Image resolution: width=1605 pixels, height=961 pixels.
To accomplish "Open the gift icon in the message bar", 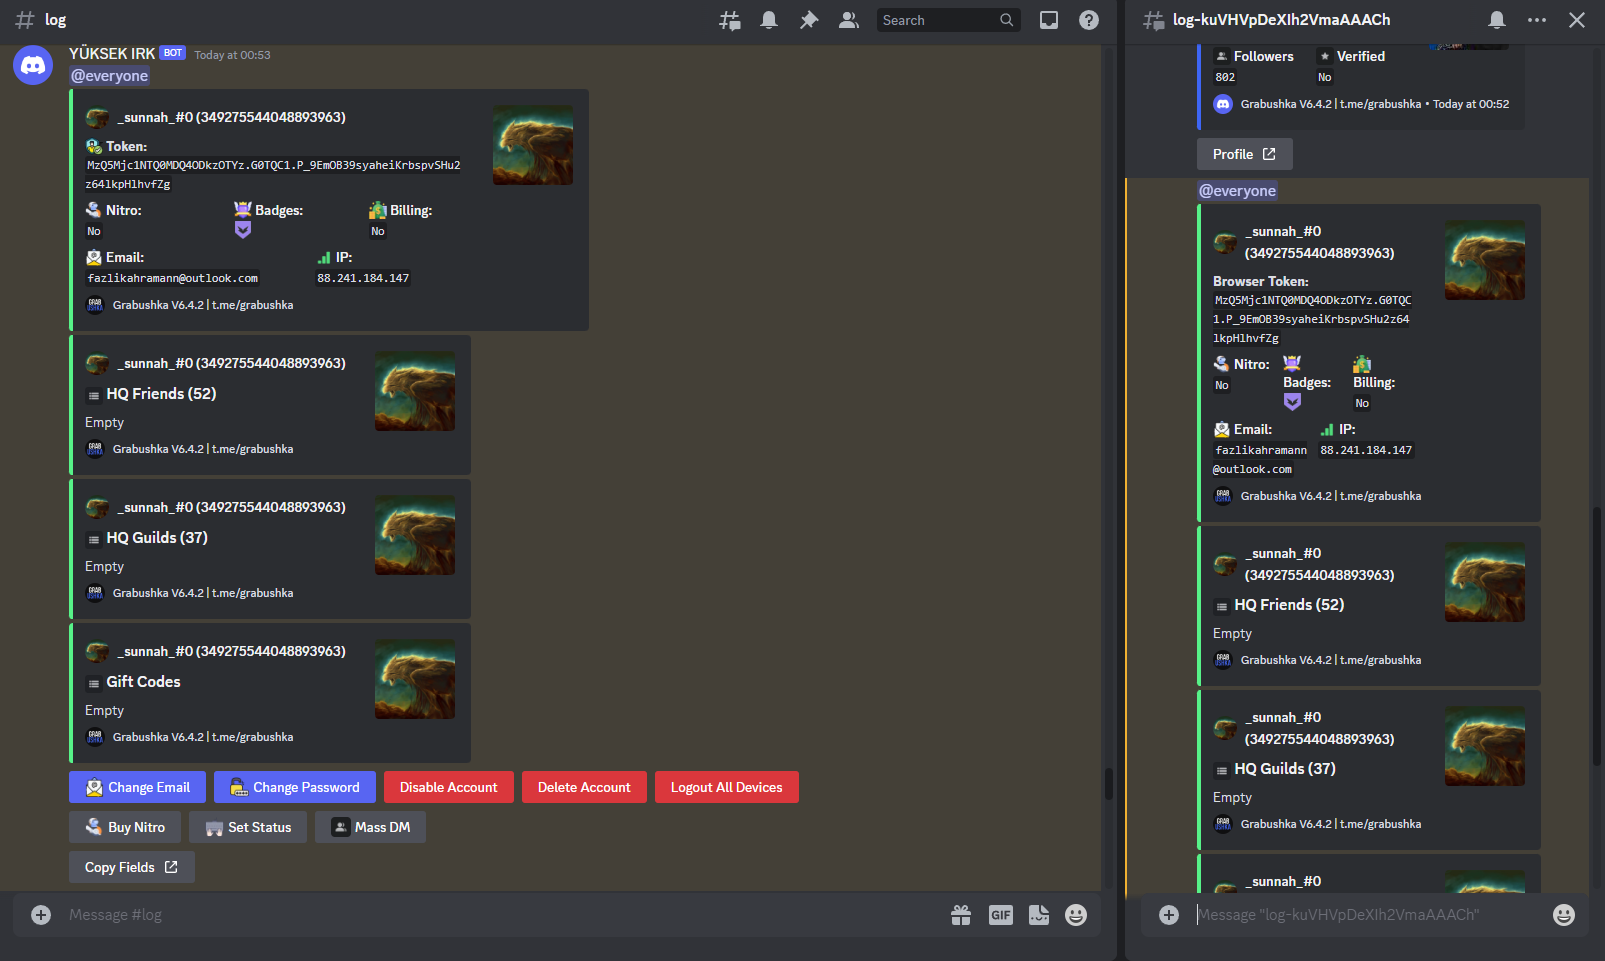I will pyautogui.click(x=961, y=915).
